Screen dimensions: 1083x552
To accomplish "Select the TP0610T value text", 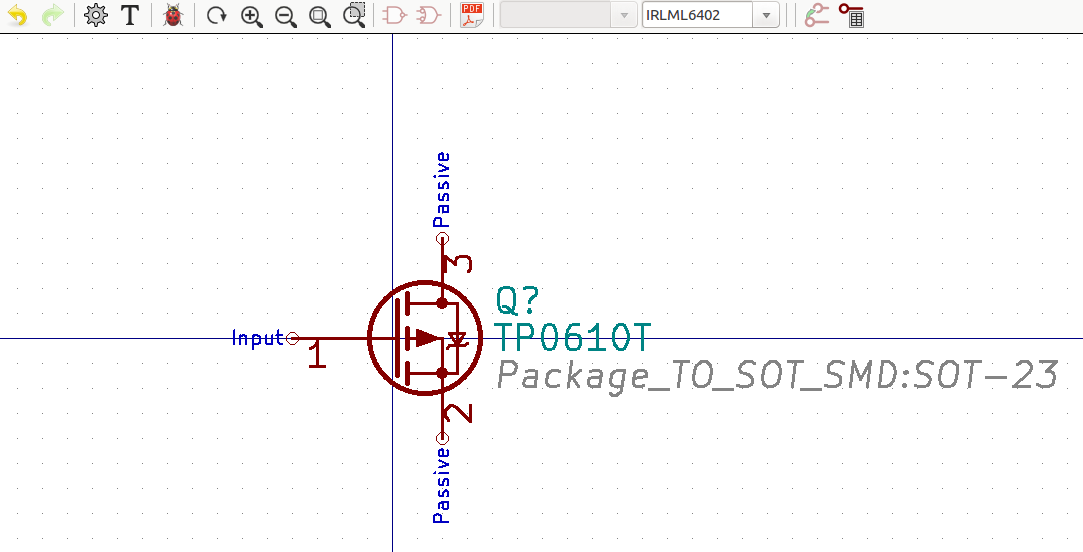I will pyautogui.click(x=574, y=339).
